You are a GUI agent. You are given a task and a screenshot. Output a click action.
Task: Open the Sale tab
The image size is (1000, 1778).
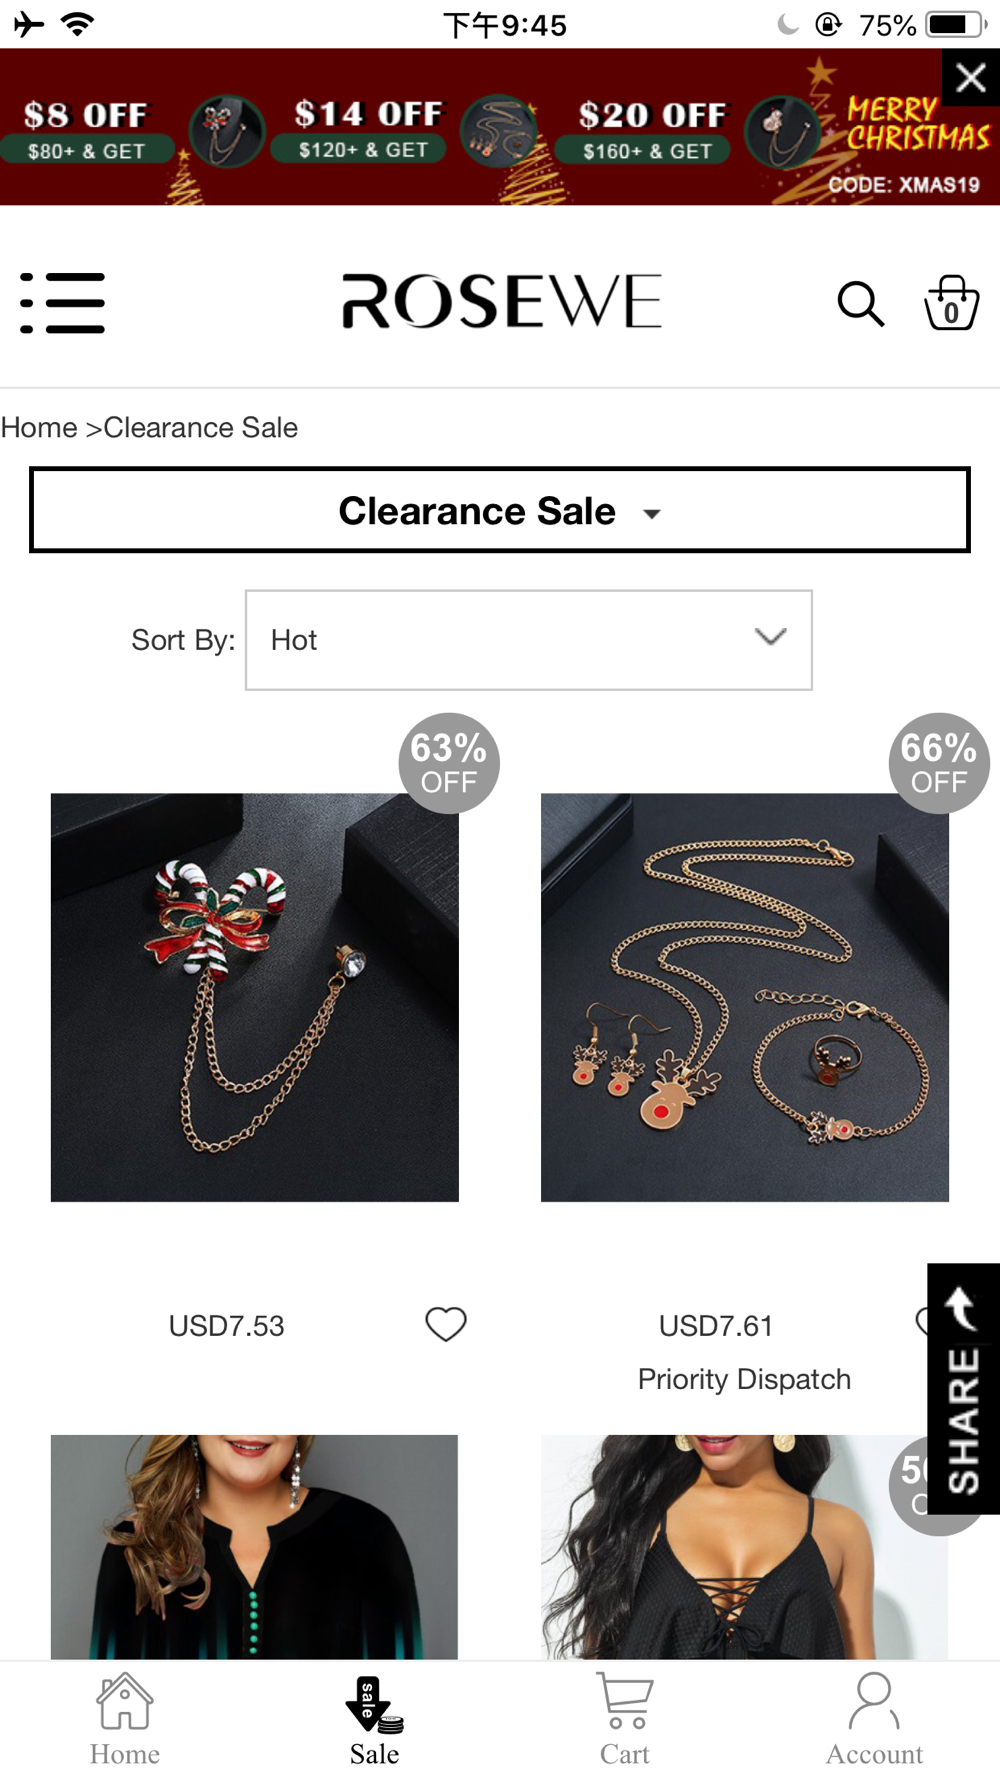pos(375,1720)
